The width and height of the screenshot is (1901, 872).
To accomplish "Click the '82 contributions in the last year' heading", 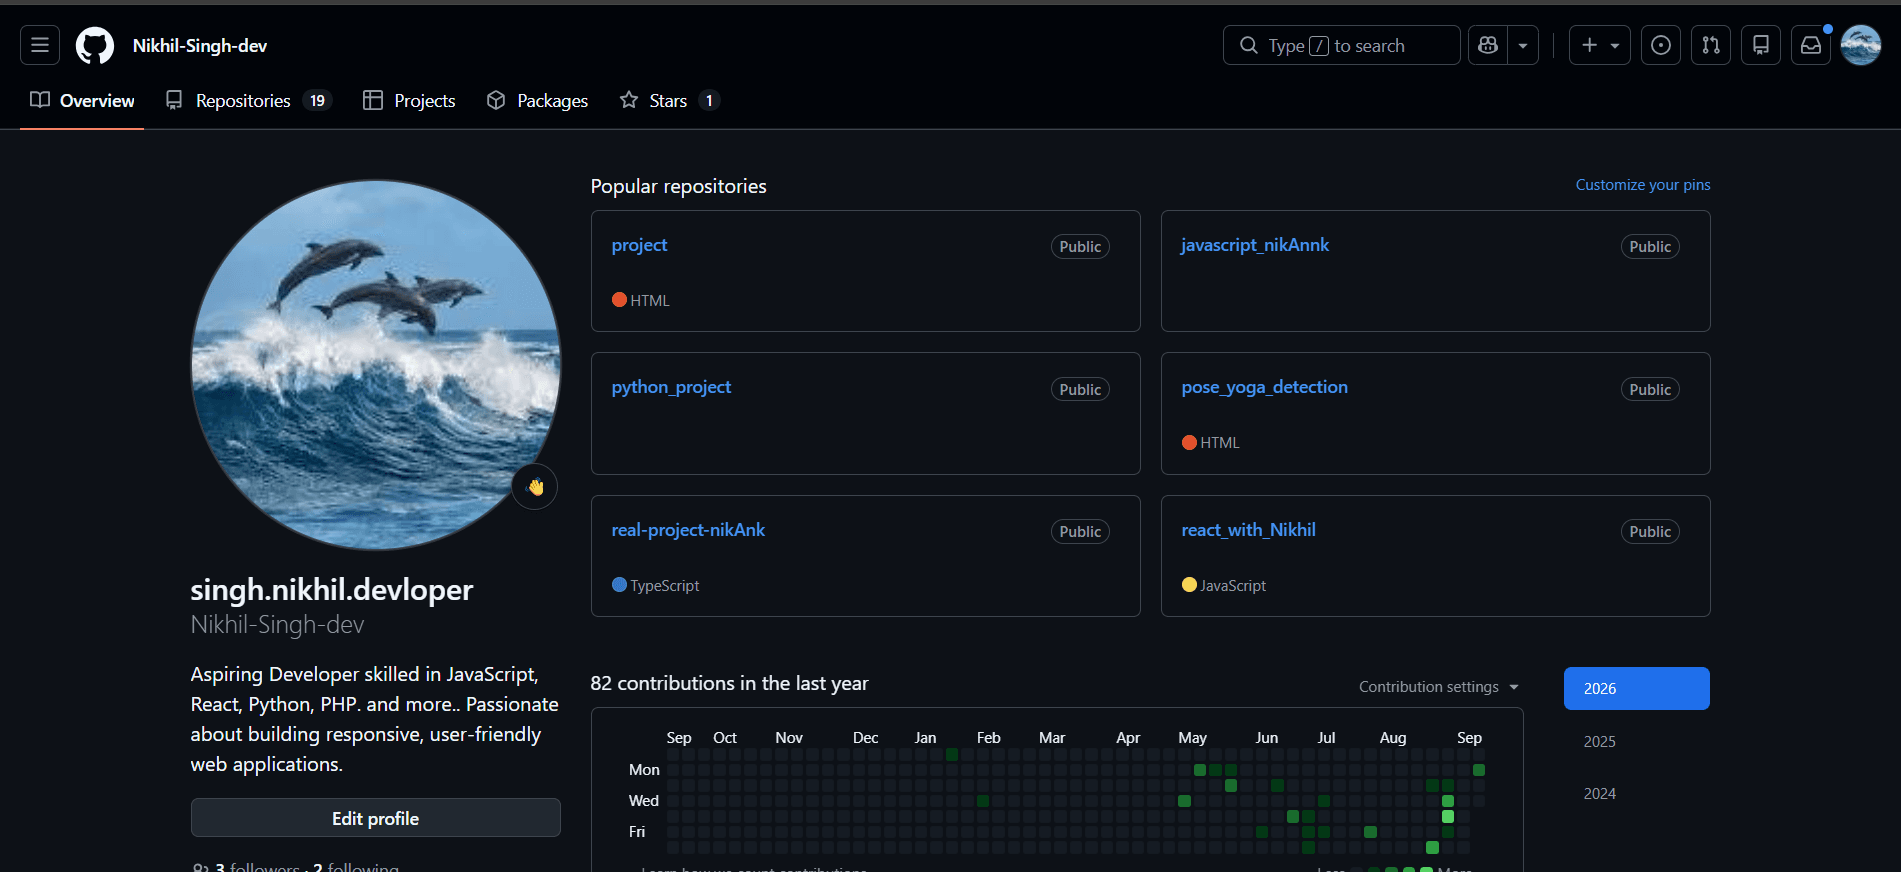I will point(729,683).
